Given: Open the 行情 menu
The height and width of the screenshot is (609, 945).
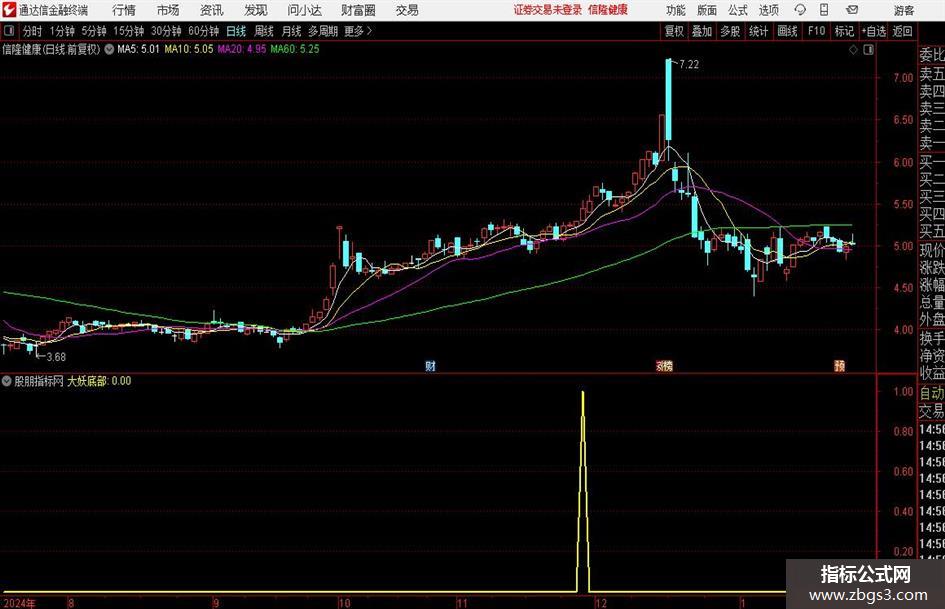Looking at the screenshot, I should click(124, 10).
